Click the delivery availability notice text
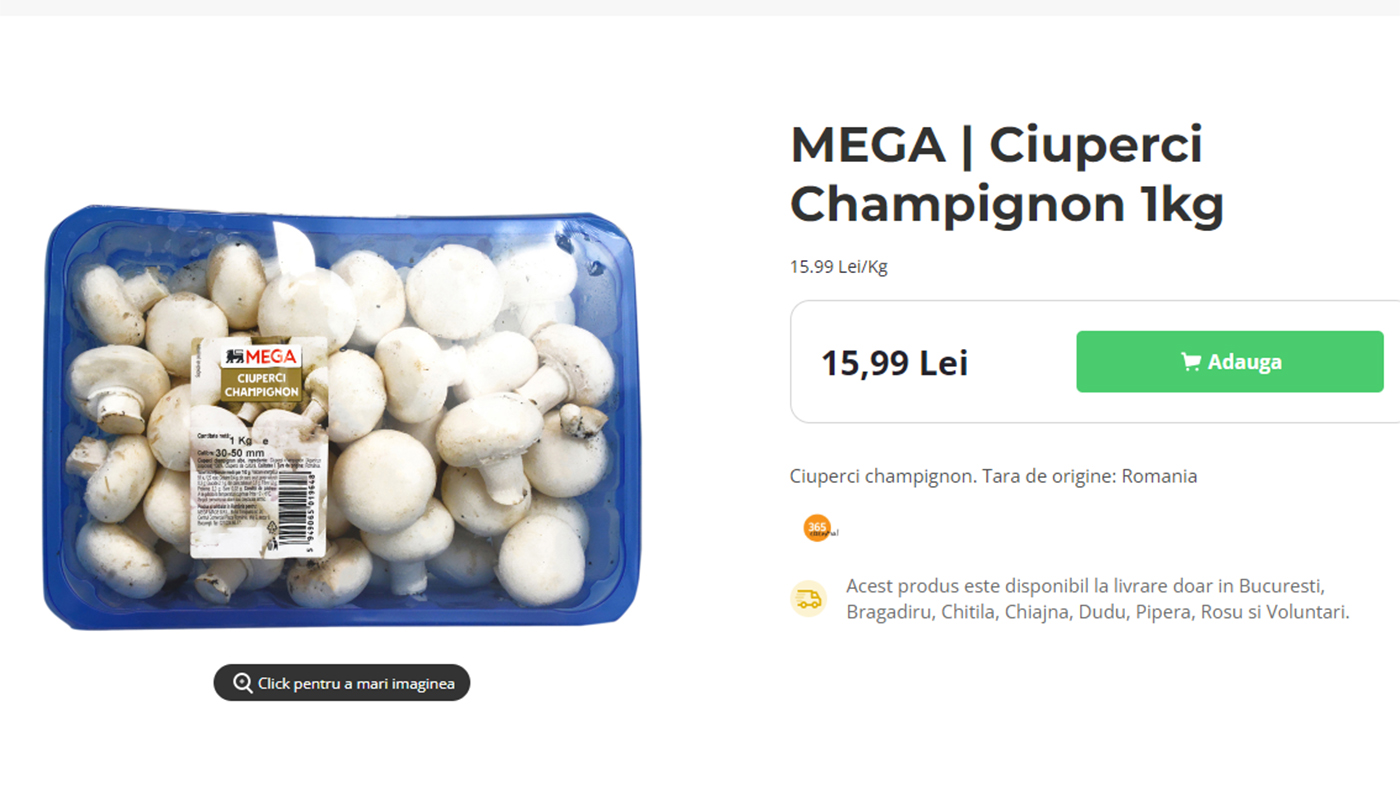Image resolution: width=1400 pixels, height=785 pixels. [x=1098, y=598]
